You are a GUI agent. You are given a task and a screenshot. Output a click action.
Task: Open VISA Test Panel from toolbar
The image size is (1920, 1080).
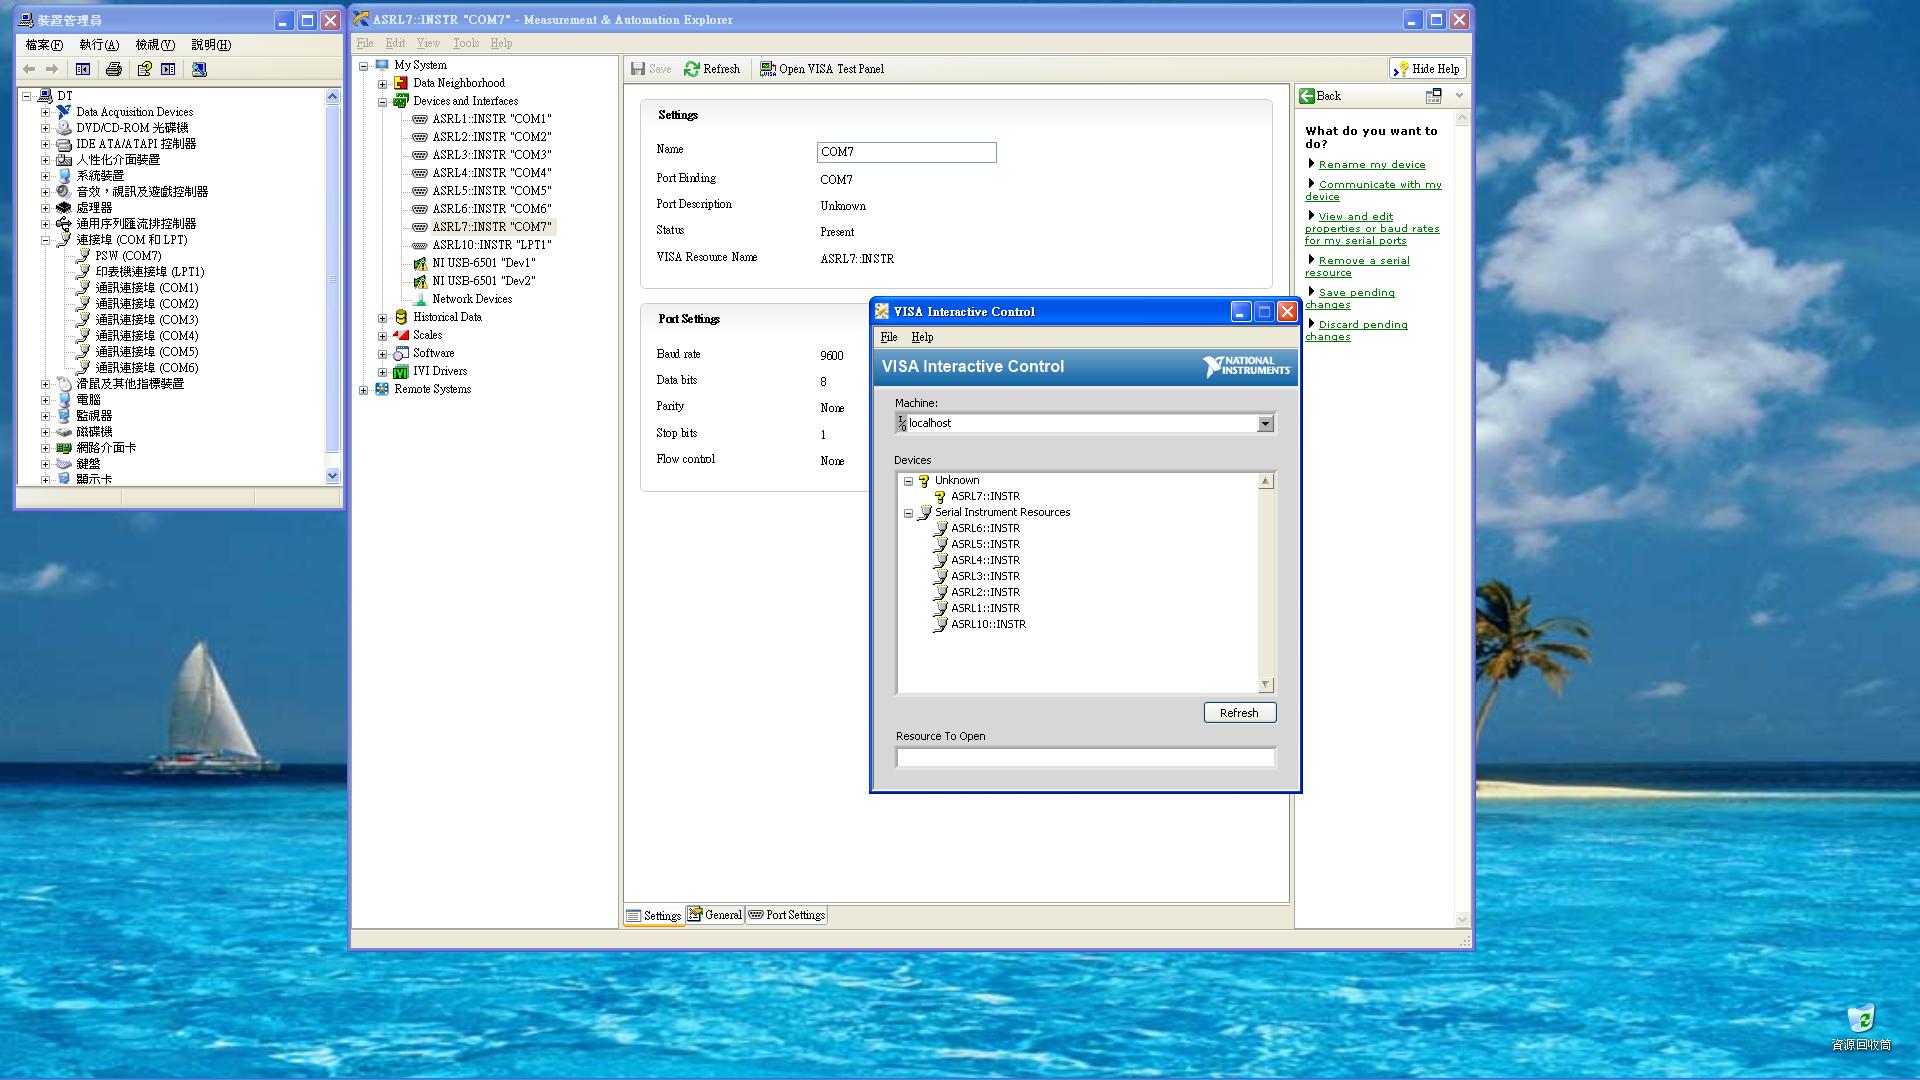[x=822, y=69]
